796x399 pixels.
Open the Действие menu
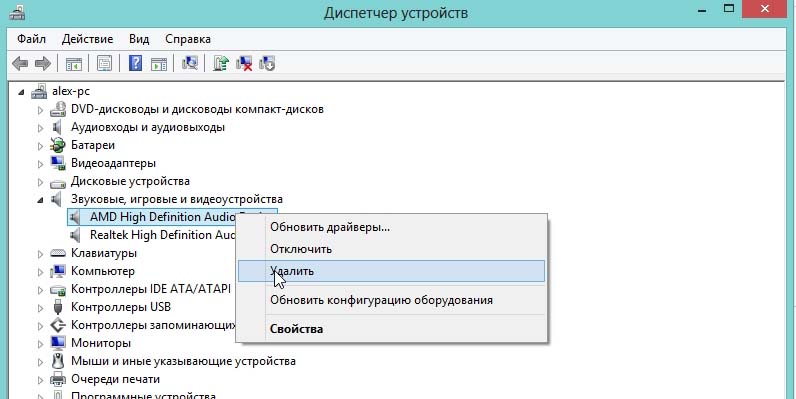(87, 39)
